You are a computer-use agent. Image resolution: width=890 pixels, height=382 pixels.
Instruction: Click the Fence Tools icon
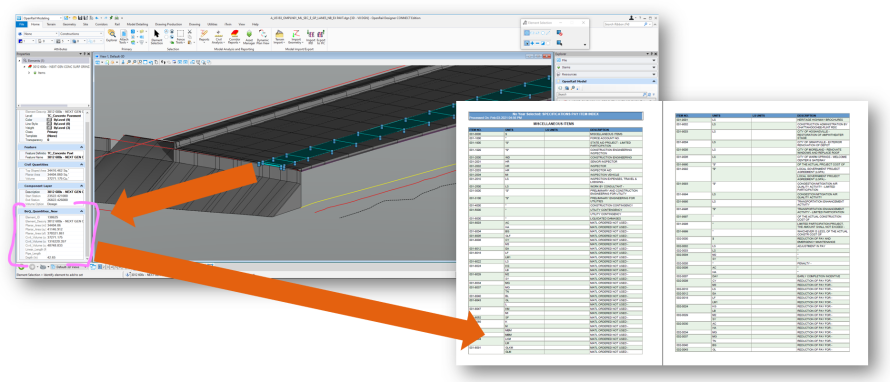[x=180, y=36]
